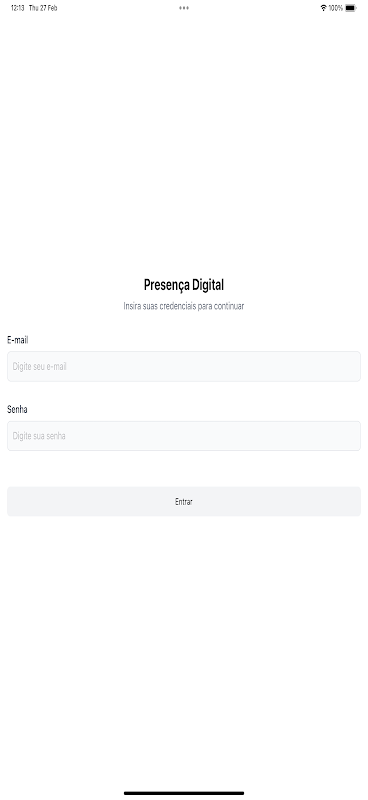The width and height of the screenshot is (368, 800).
Task: Tap the Thu 27 Feb date
Action: pos(43,8)
